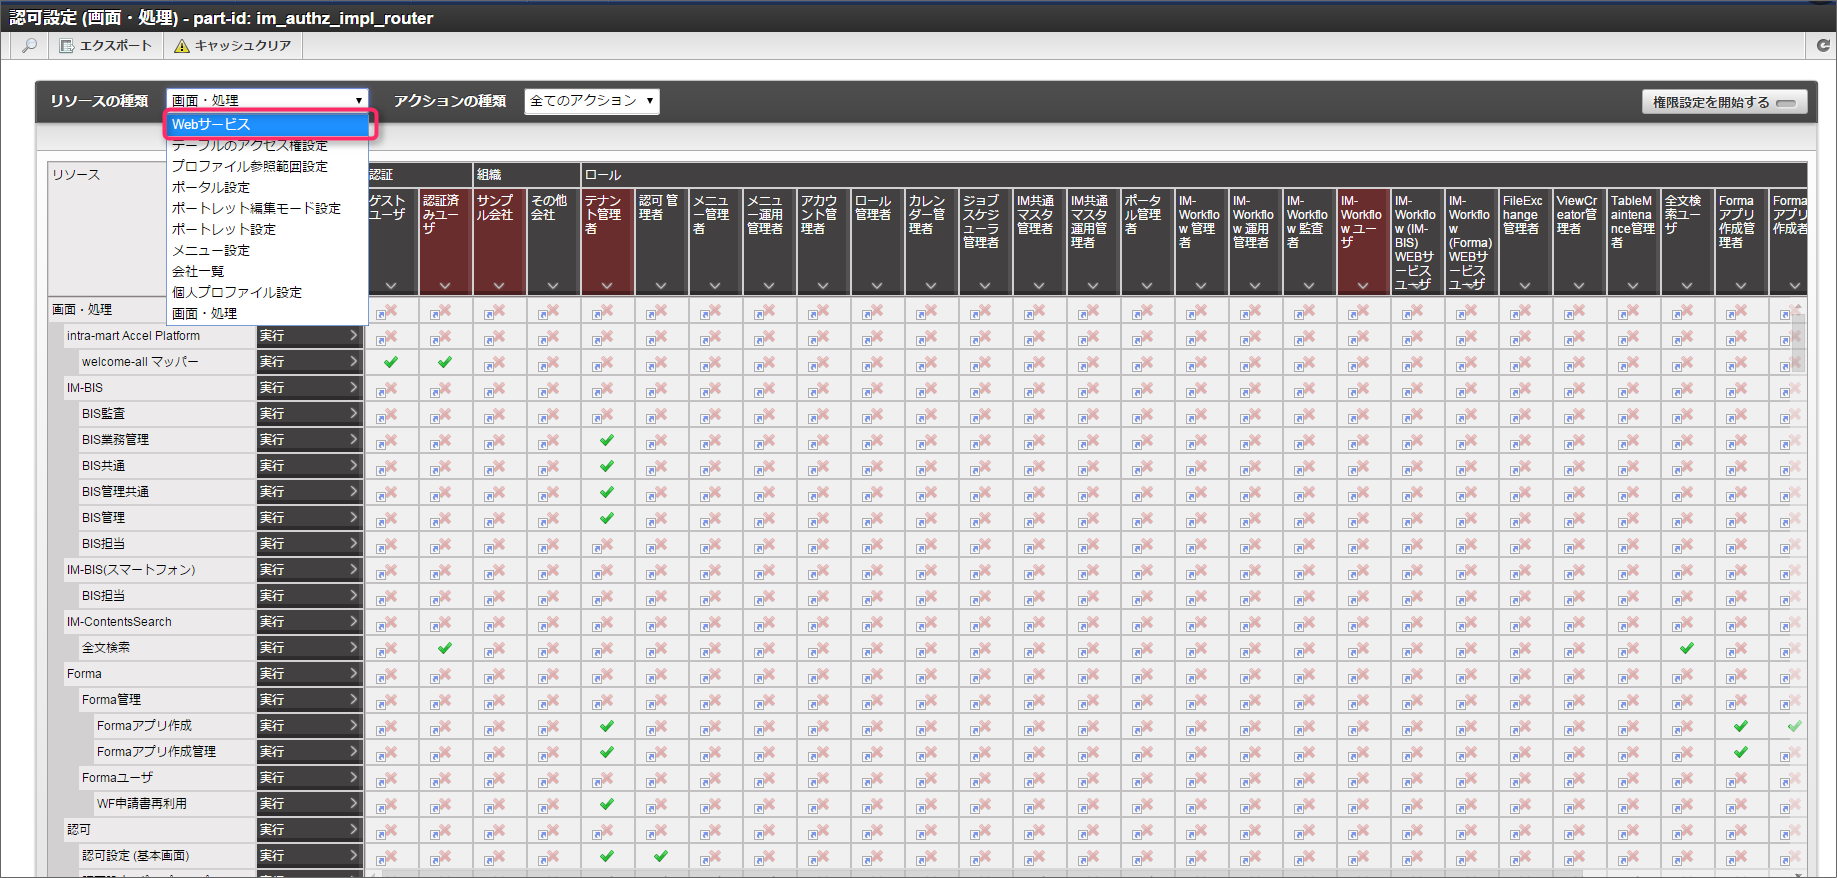Toggle green check BIS管理 テナント管理者 cell
The height and width of the screenshot is (878, 1837).
point(607,518)
